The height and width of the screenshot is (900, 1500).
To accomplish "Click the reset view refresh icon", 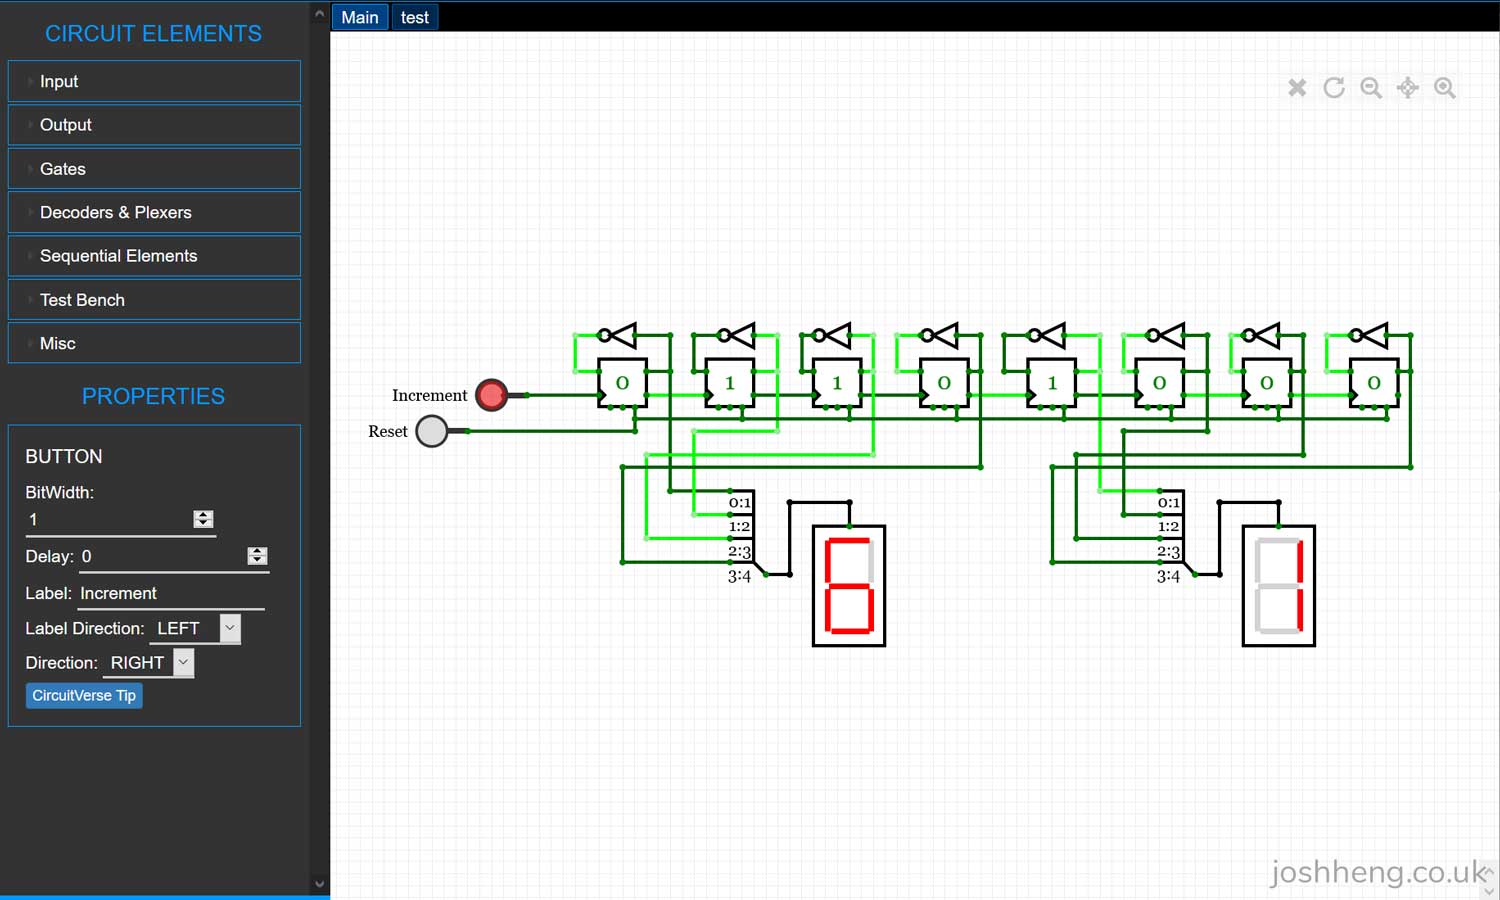I will pos(1334,88).
